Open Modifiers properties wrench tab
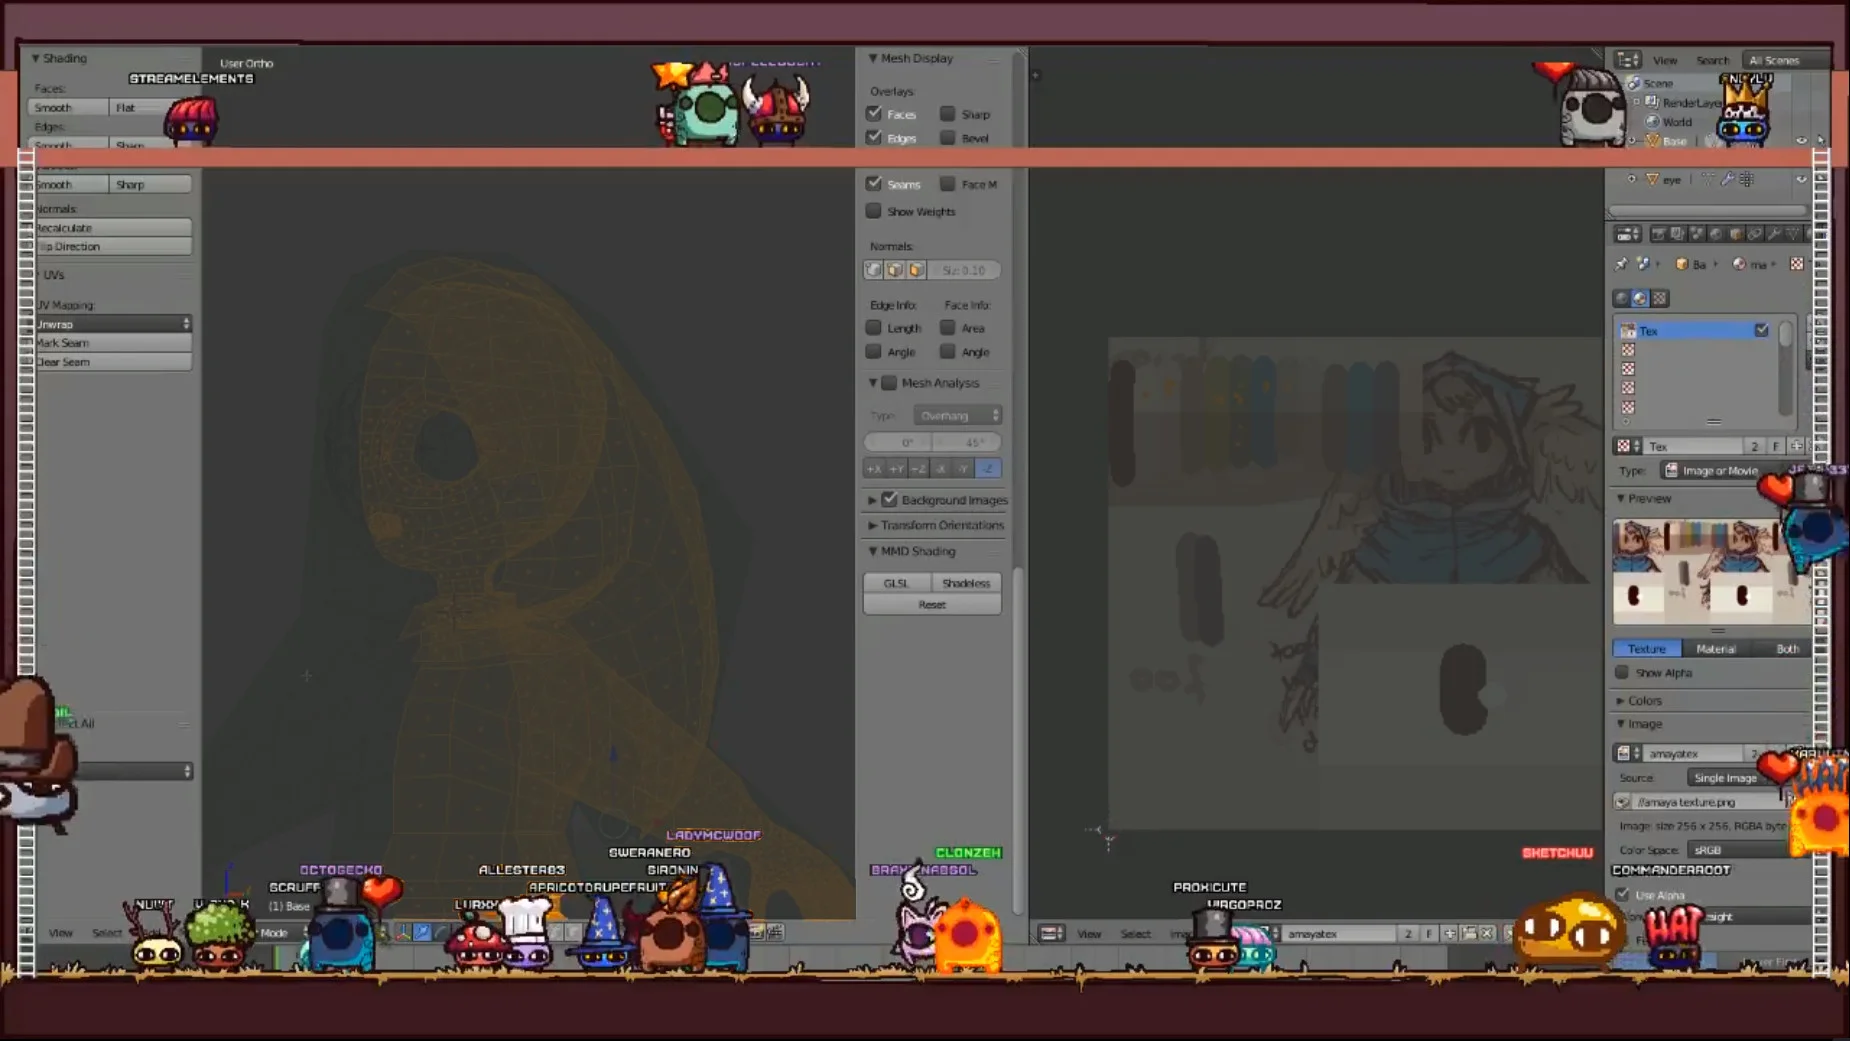The height and width of the screenshot is (1041, 1850). click(1774, 234)
